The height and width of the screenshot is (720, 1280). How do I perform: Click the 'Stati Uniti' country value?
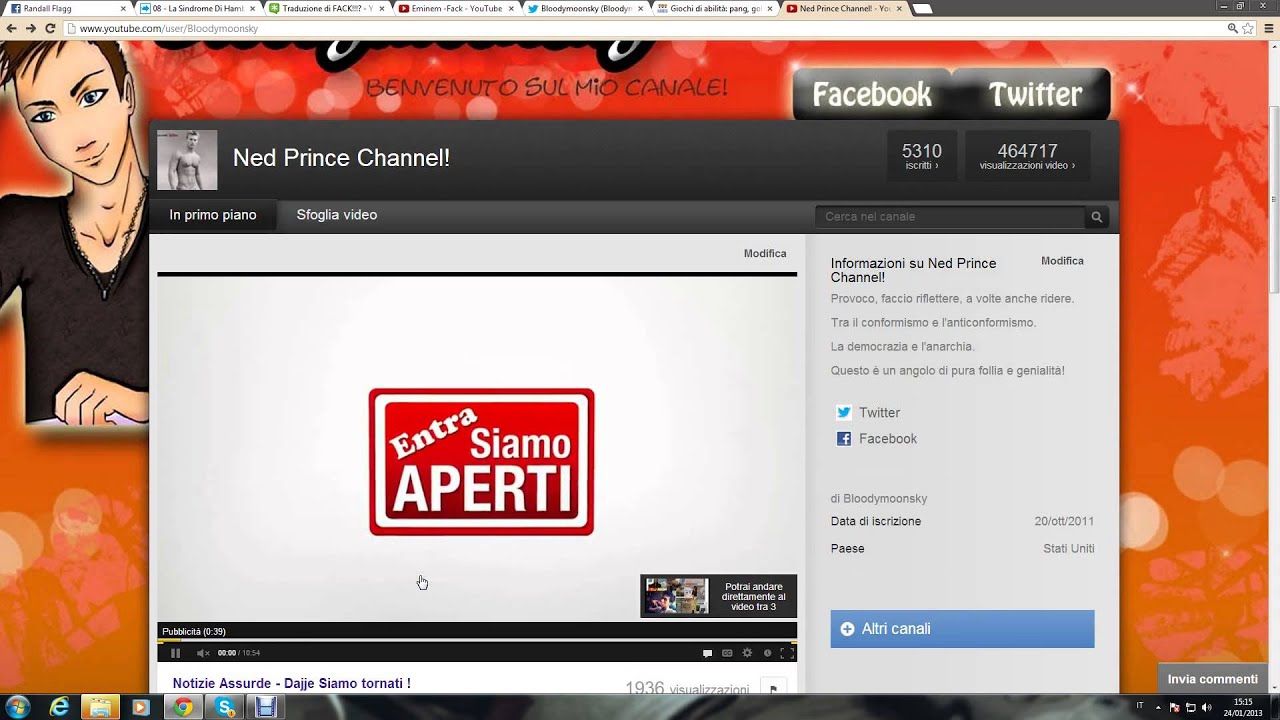point(1069,548)
